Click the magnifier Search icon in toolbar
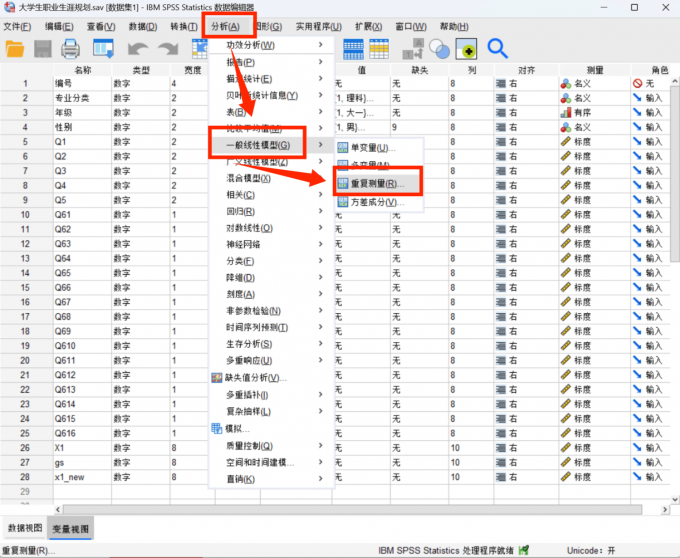The image size is (680, 558). 497,48
